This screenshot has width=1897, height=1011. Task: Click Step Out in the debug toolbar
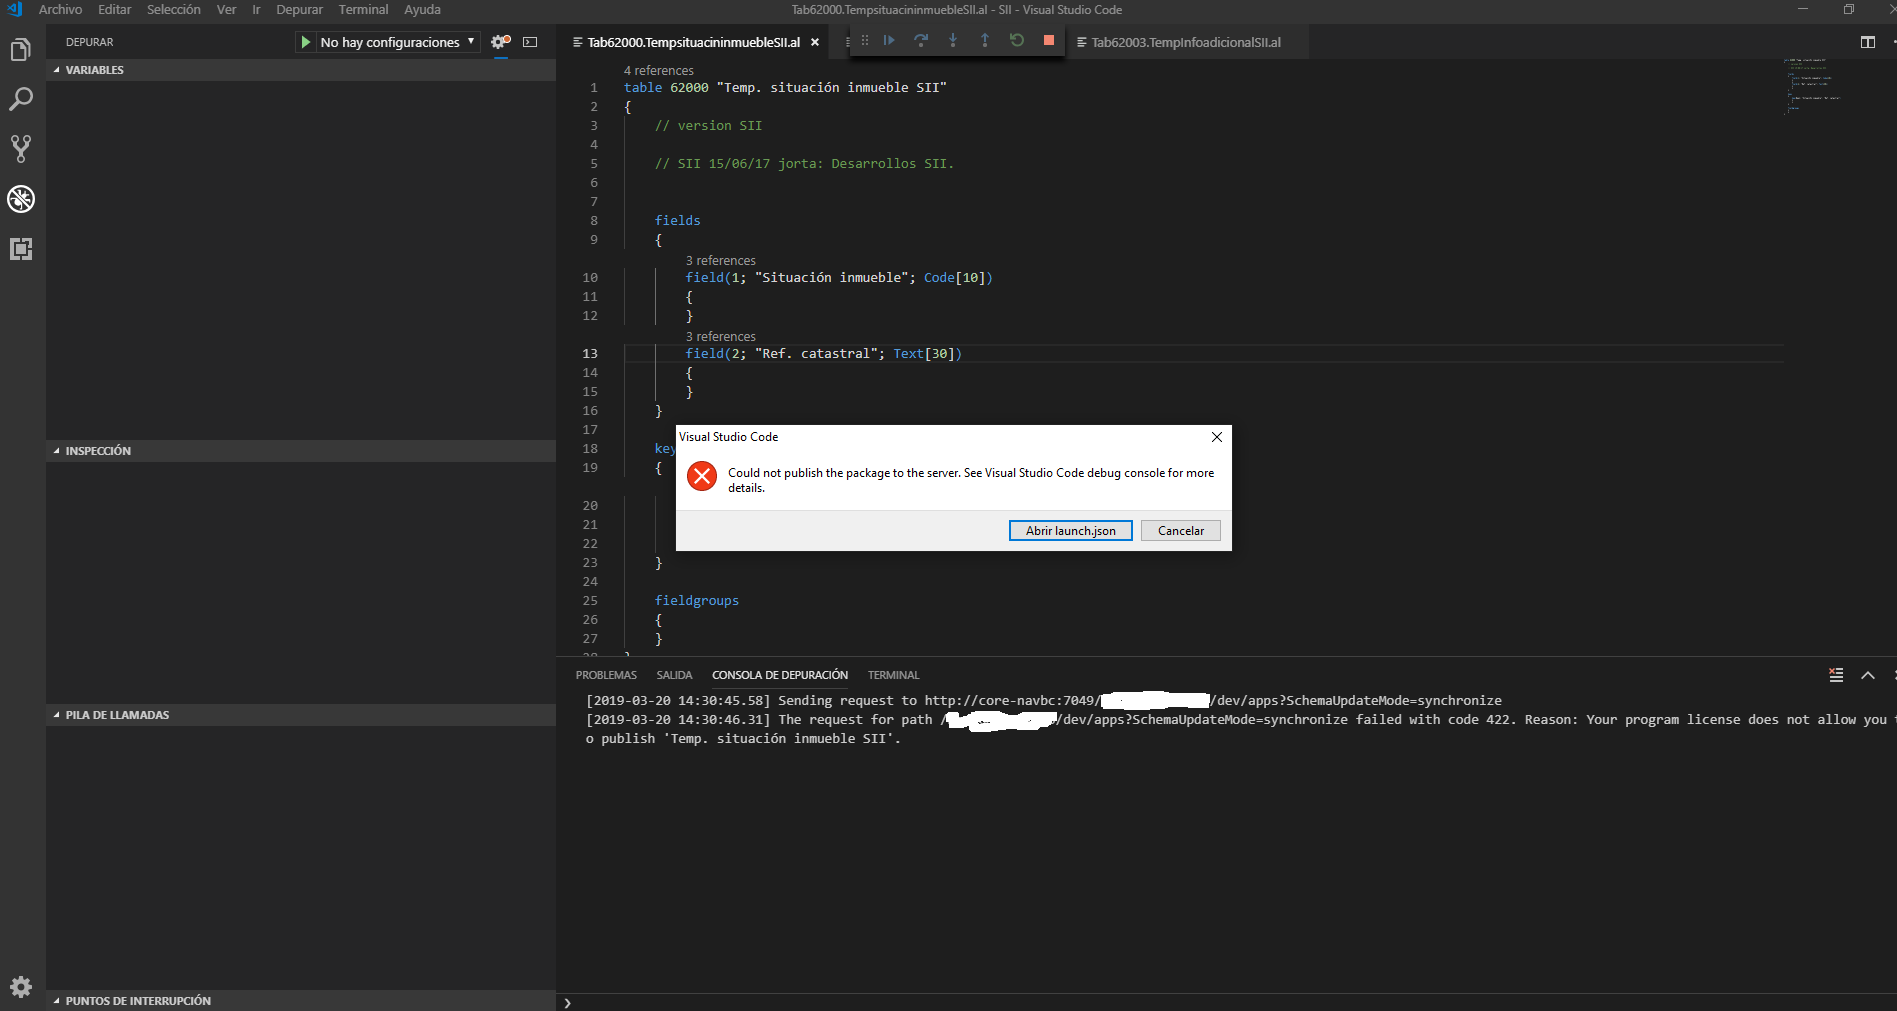(985, 40)
